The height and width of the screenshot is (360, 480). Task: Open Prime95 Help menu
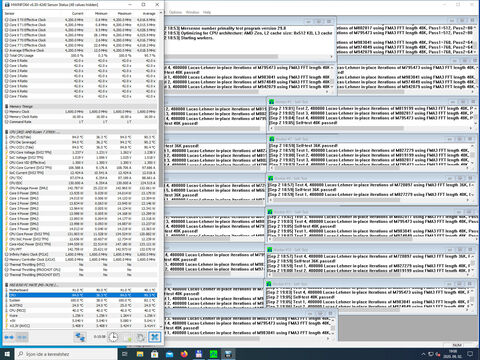(207, 12)
